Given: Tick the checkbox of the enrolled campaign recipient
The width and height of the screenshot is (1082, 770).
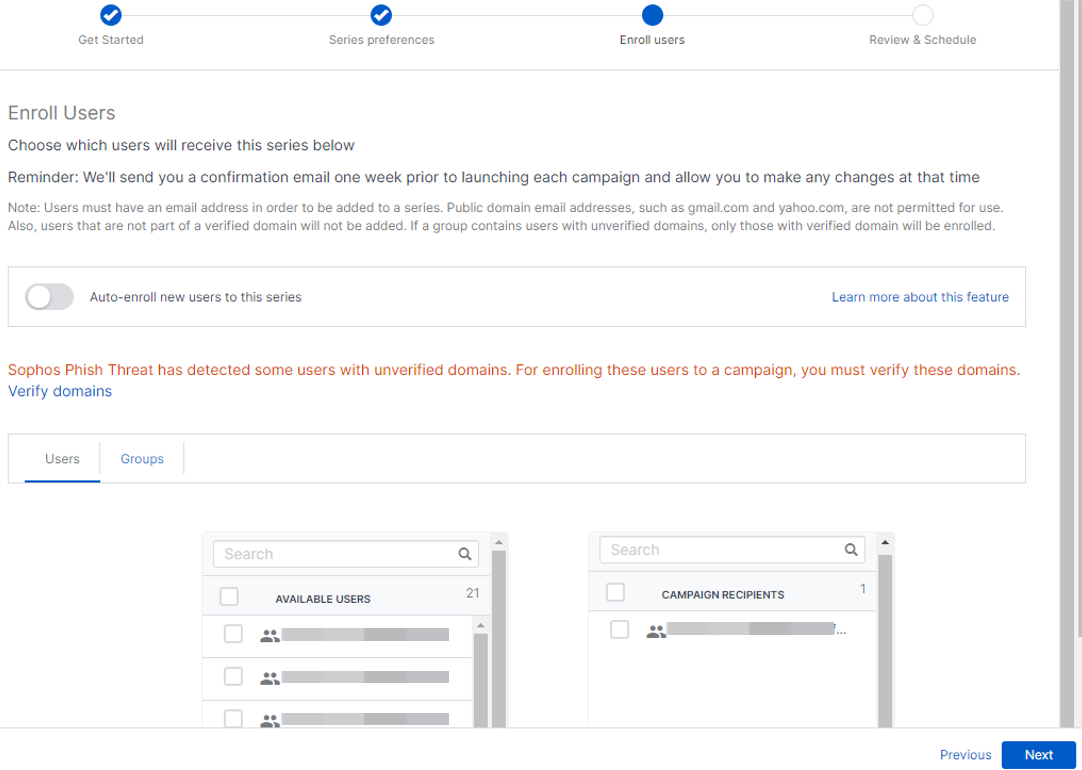Looking at the screenshot, I should pos(619,630).
